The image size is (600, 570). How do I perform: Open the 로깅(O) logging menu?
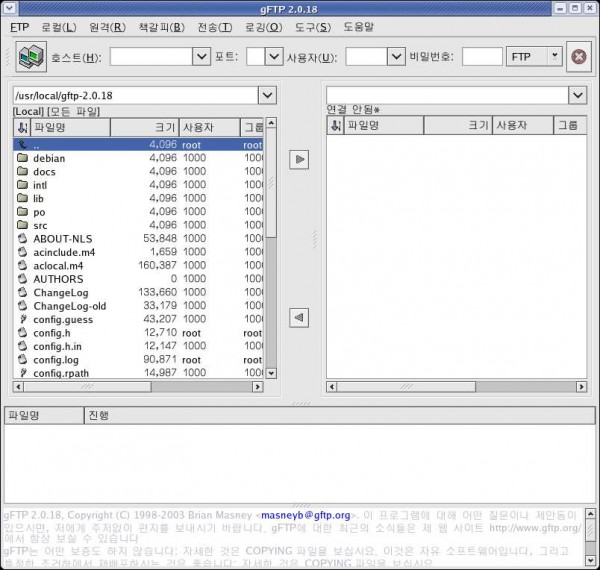[x=264, y=27]
